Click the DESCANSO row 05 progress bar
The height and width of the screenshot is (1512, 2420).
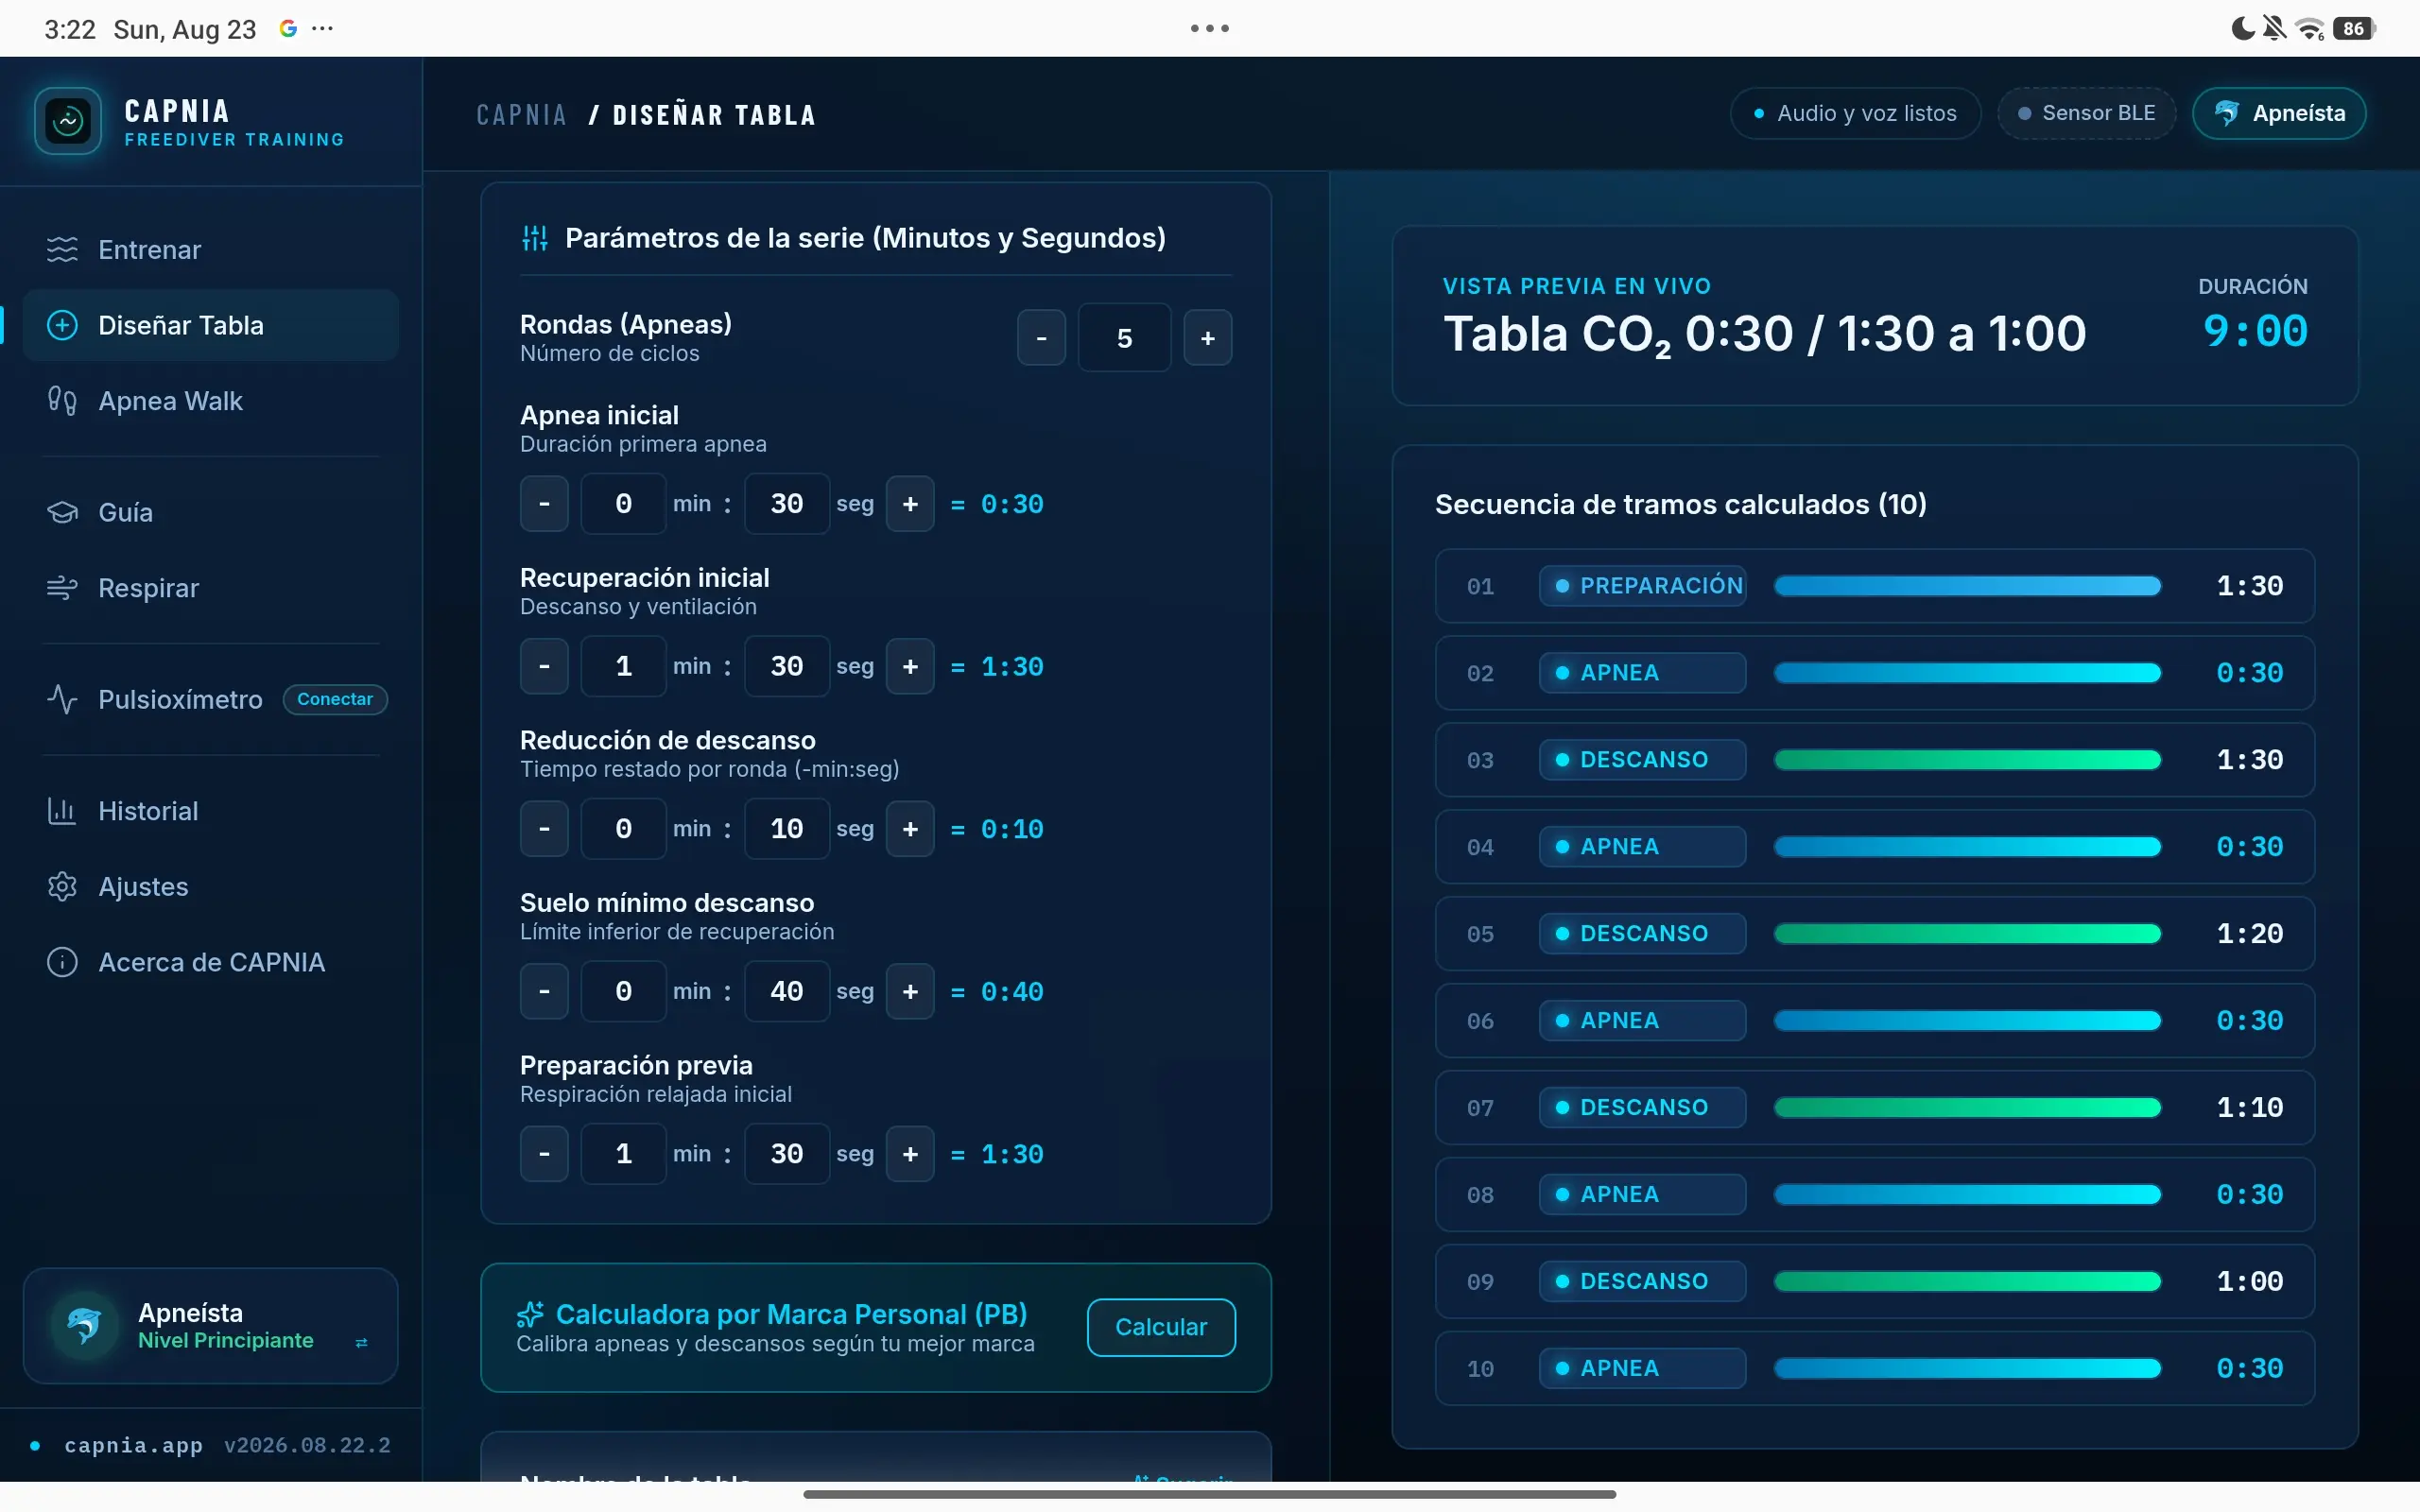click(1967, 934)
